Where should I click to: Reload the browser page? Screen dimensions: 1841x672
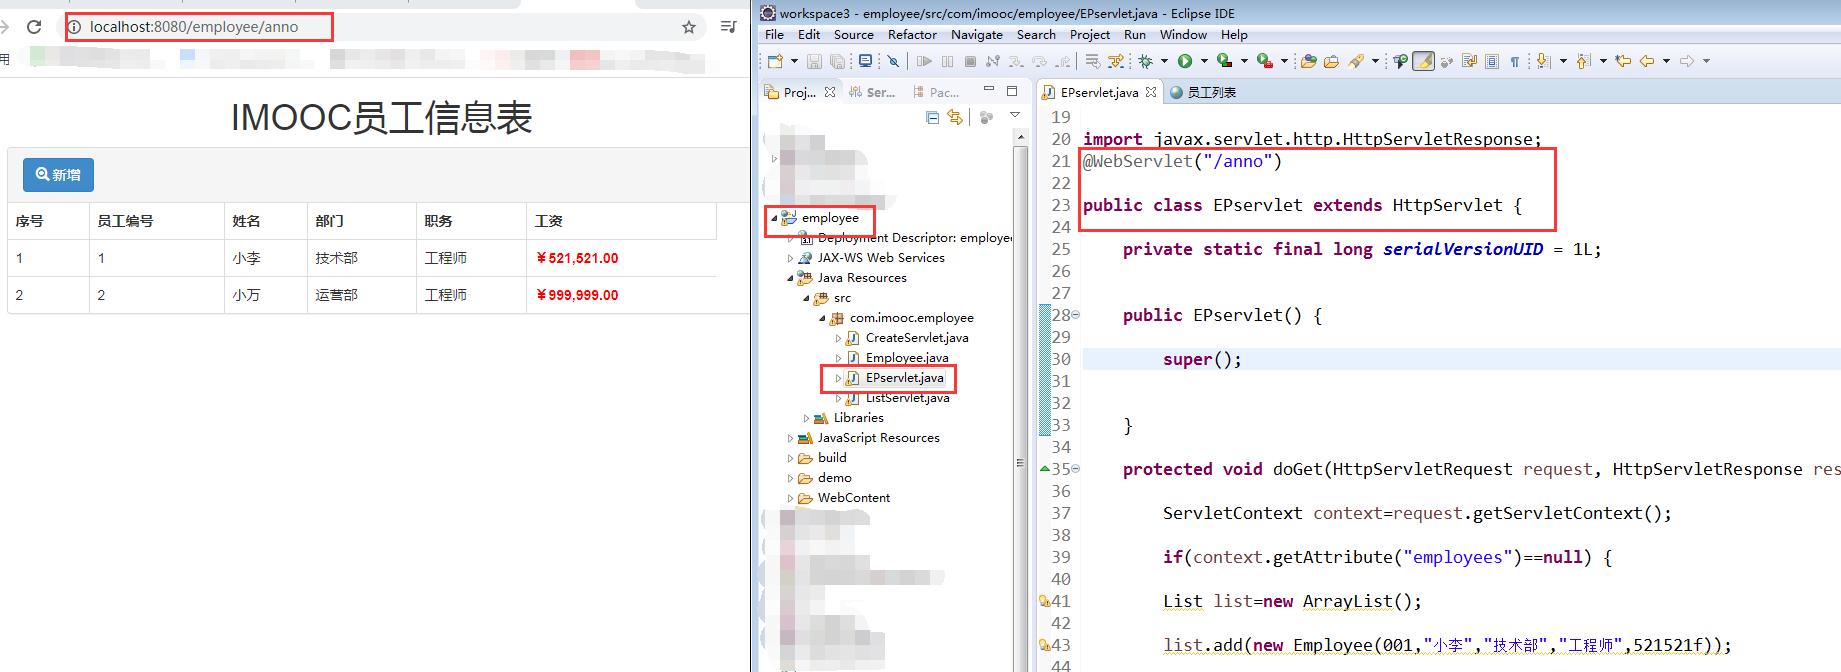click(x=34, y=27)
